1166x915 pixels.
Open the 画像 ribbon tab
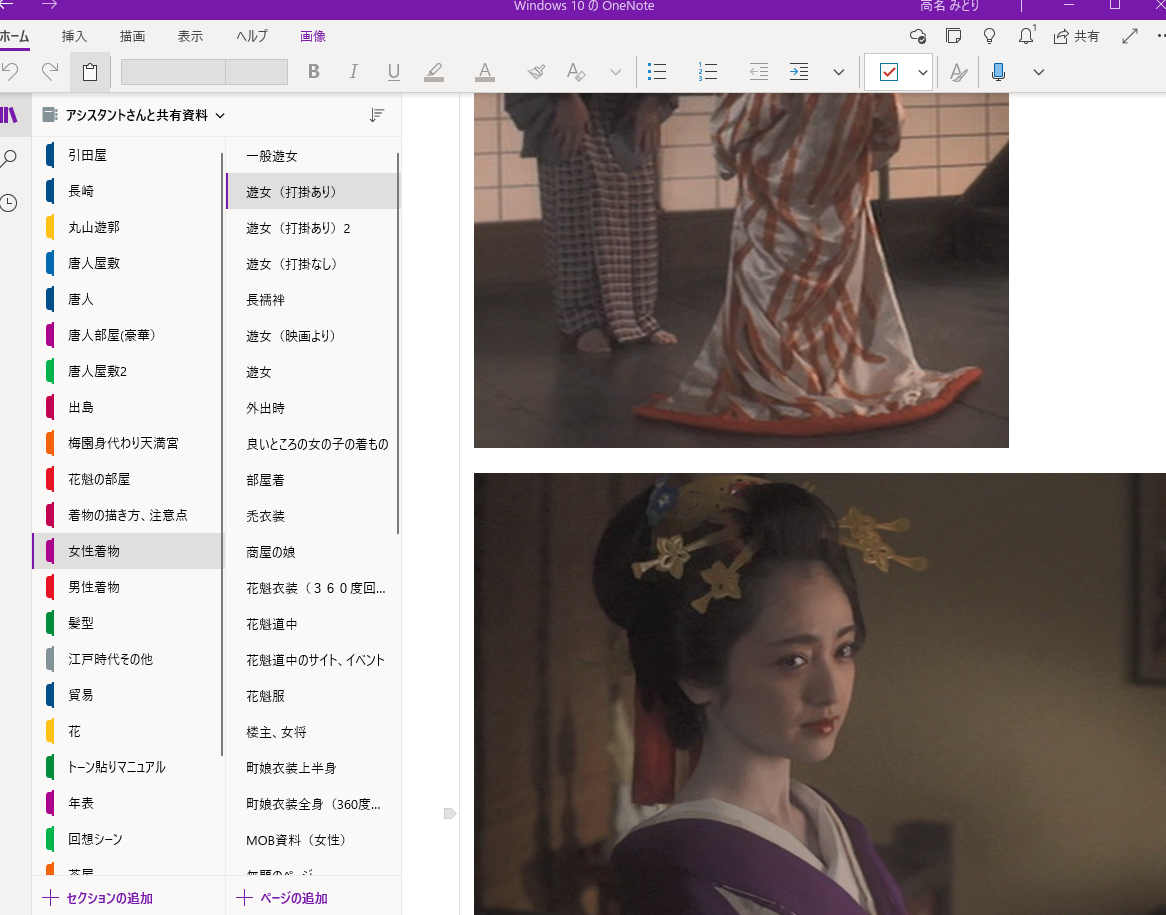tap(313, 36)
